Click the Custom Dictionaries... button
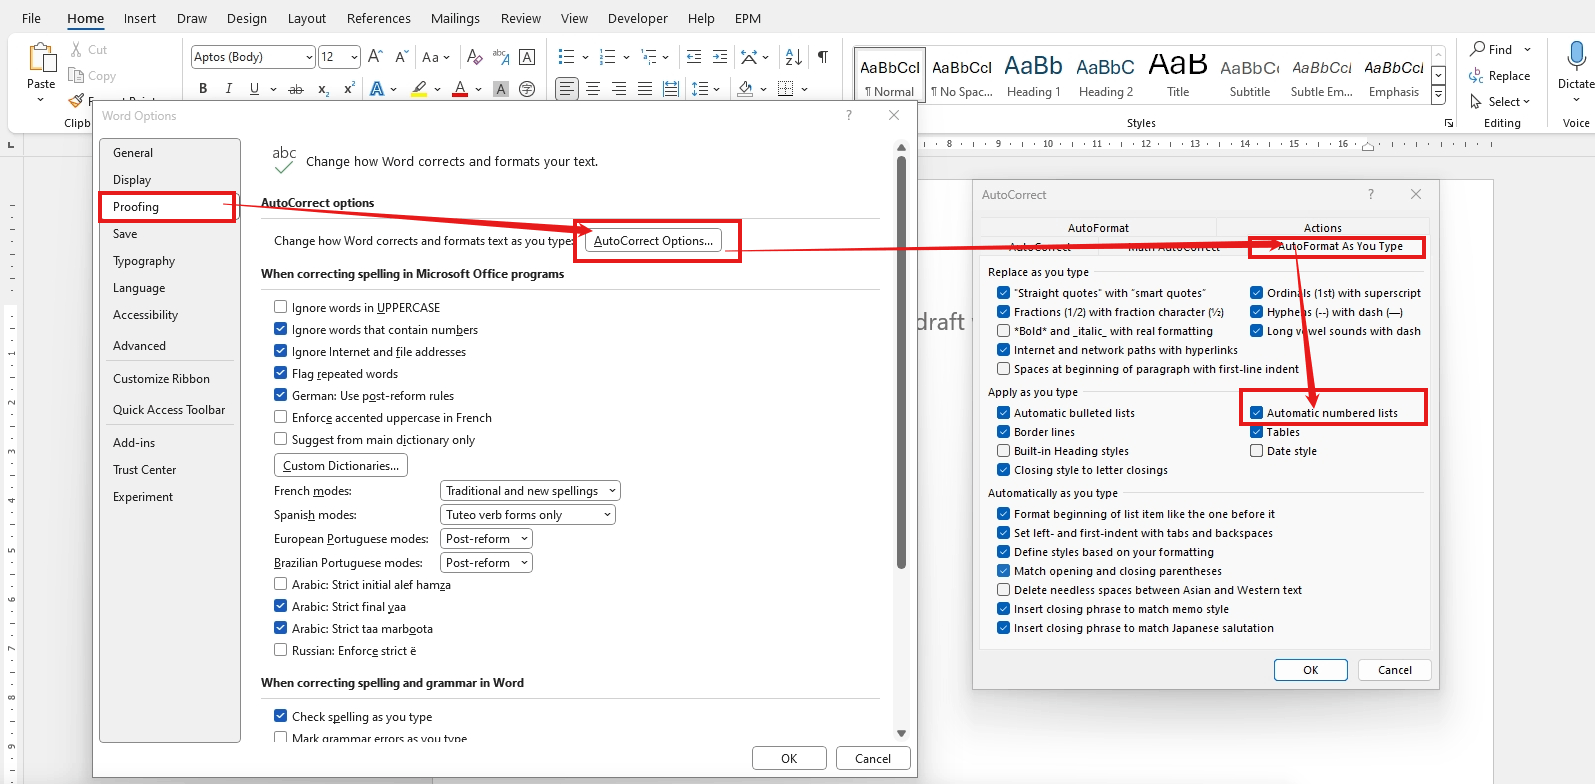Screen dimensions: 1595x784 click(x=341, y=465)
